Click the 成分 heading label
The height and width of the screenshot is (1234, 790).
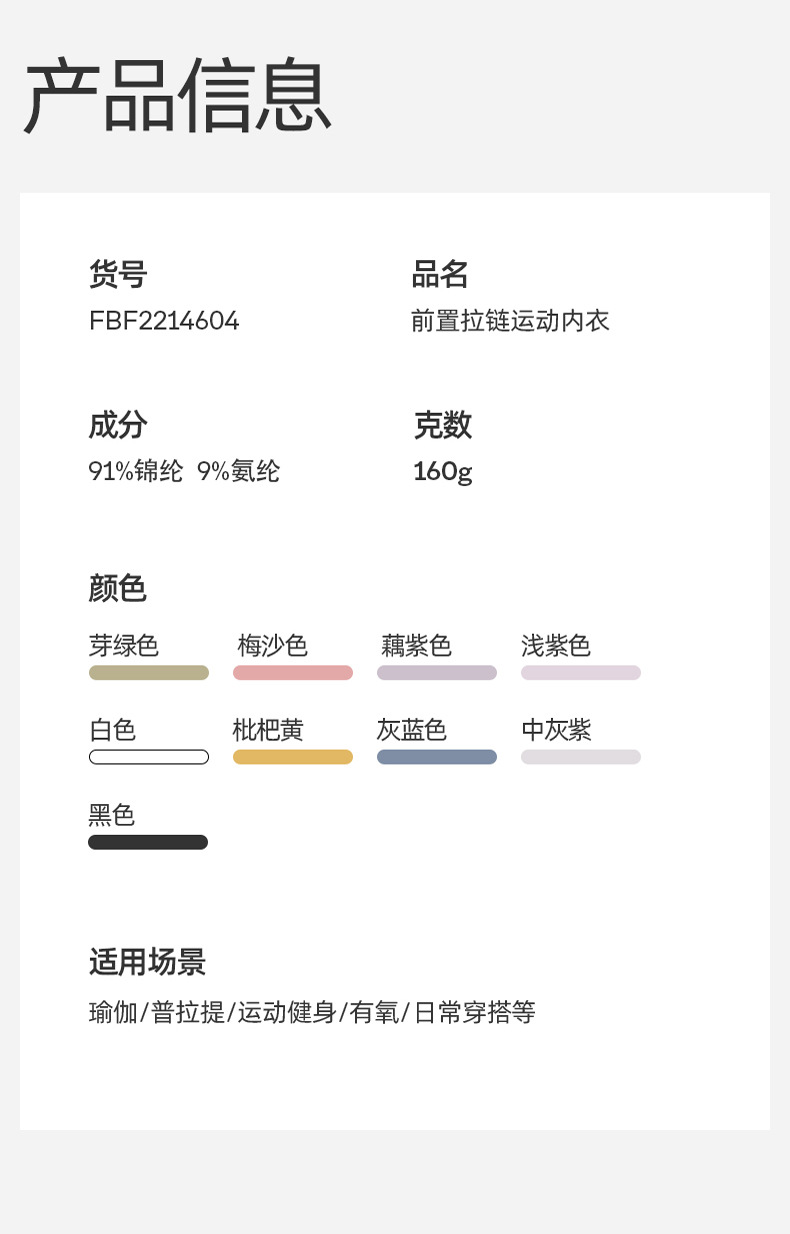coord(118,425)
